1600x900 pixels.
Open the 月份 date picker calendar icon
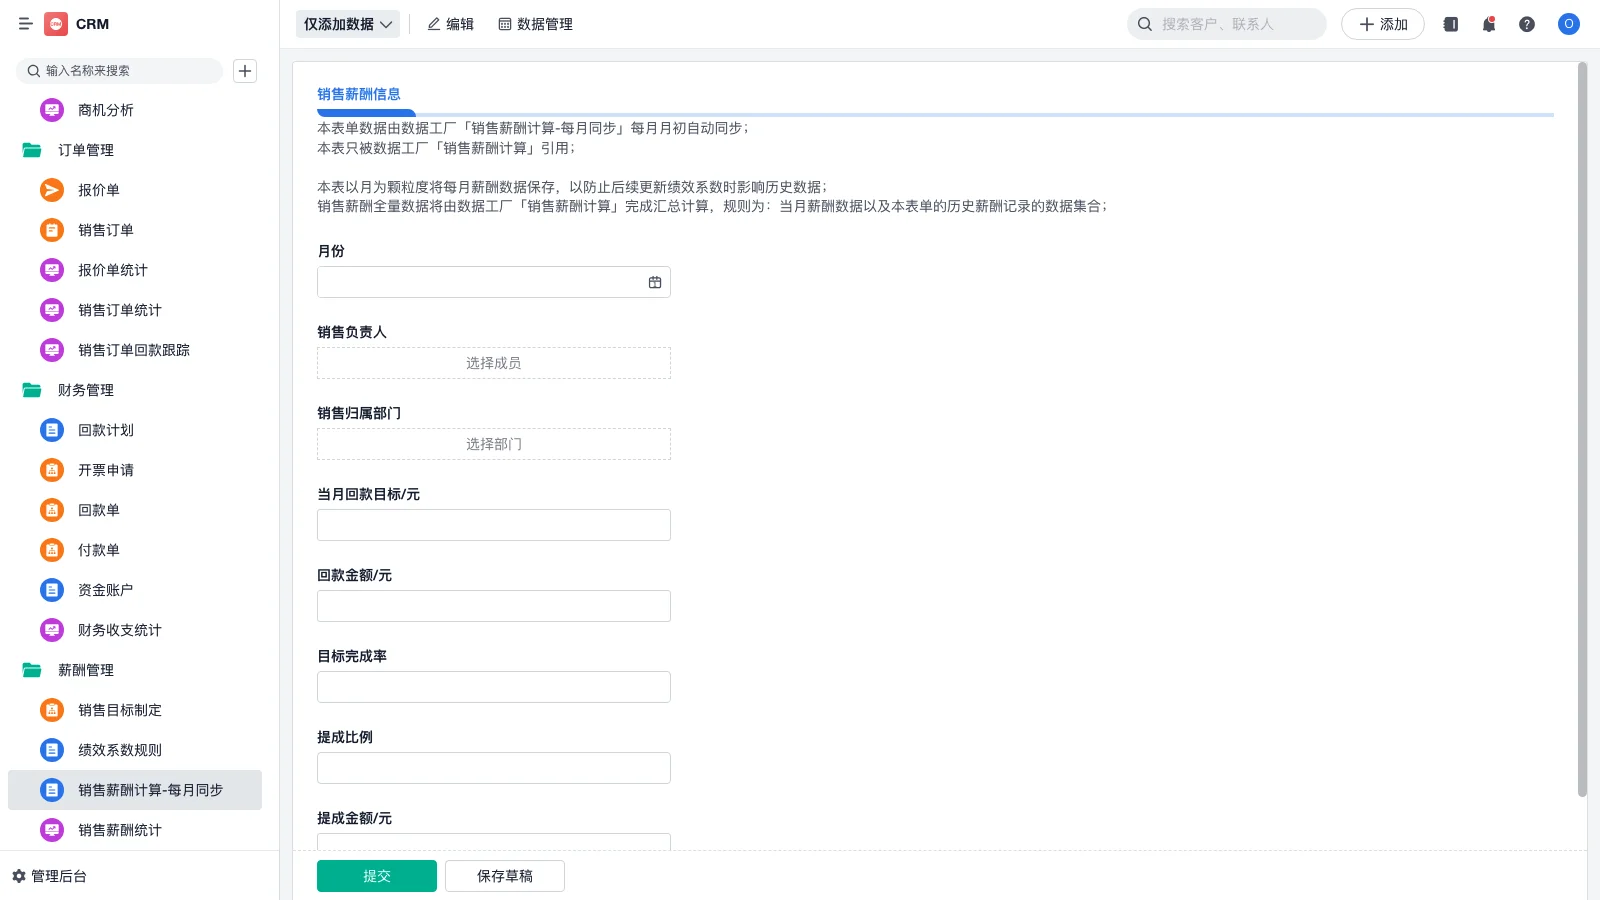click(x=655, y=282)
